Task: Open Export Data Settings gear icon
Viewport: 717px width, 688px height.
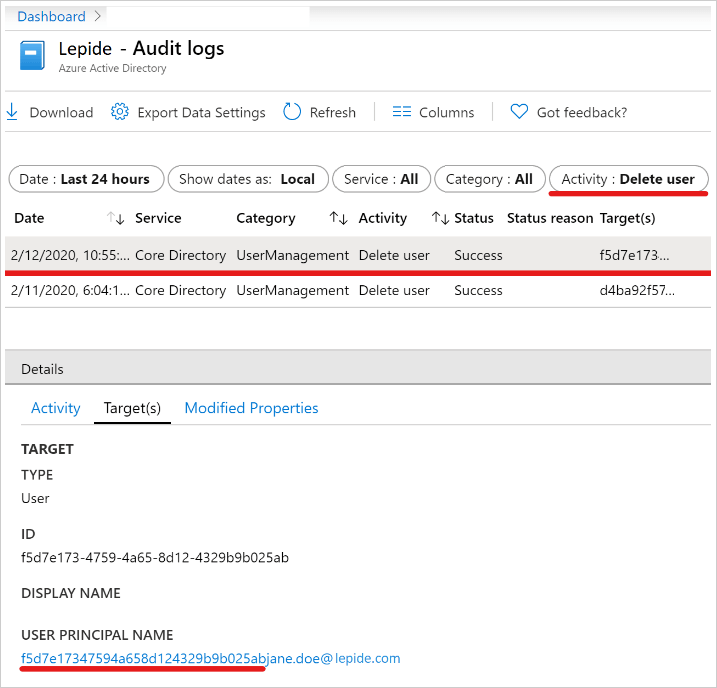Action: click(120, 112)
